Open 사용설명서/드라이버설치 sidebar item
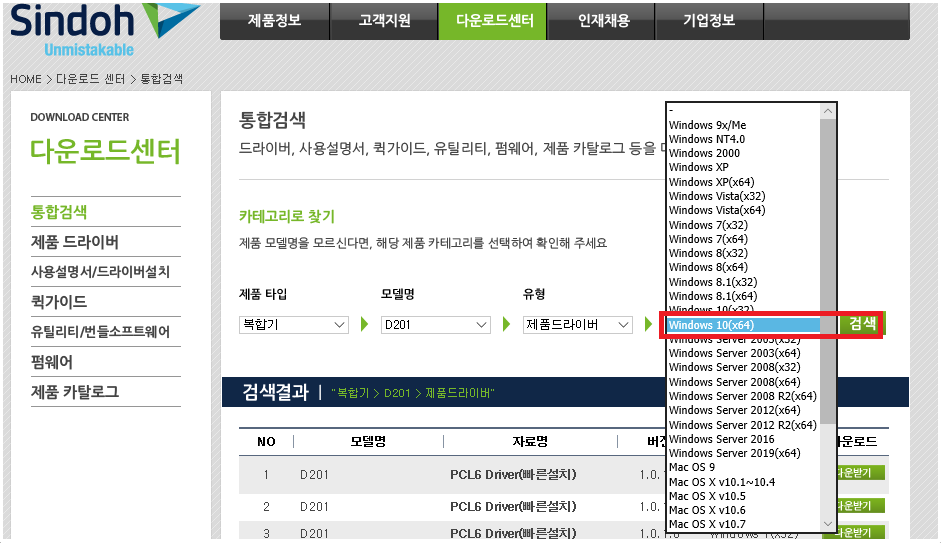941x543 pixels. click(x=100, y=272)
